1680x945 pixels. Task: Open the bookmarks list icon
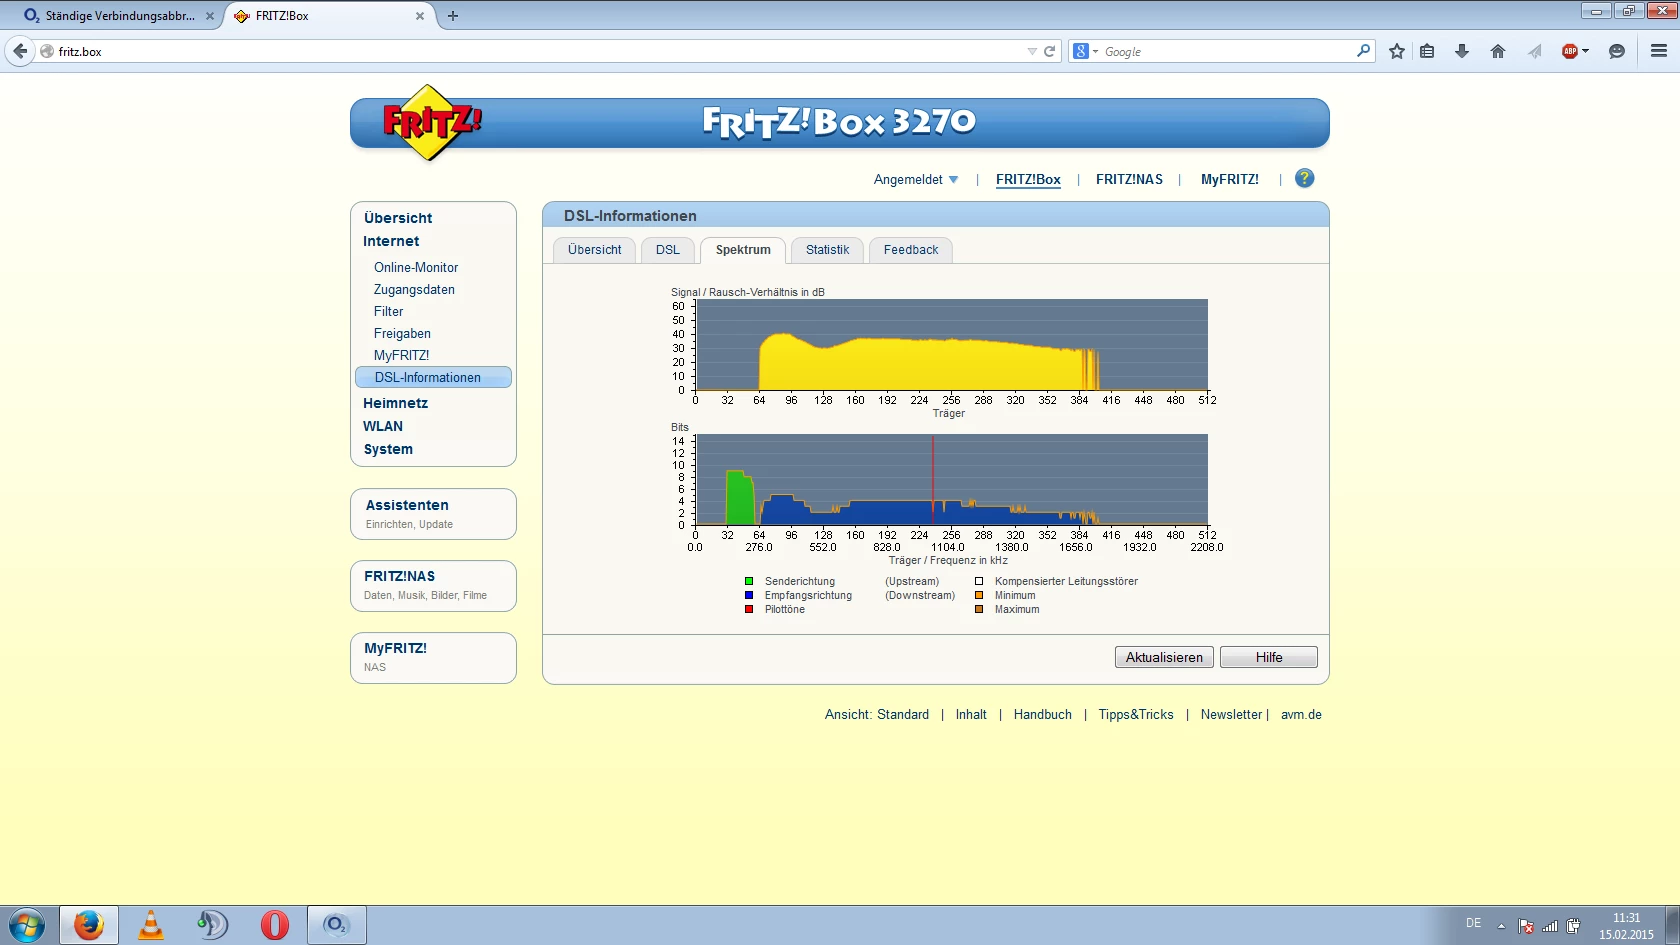tap(1428, 51)
